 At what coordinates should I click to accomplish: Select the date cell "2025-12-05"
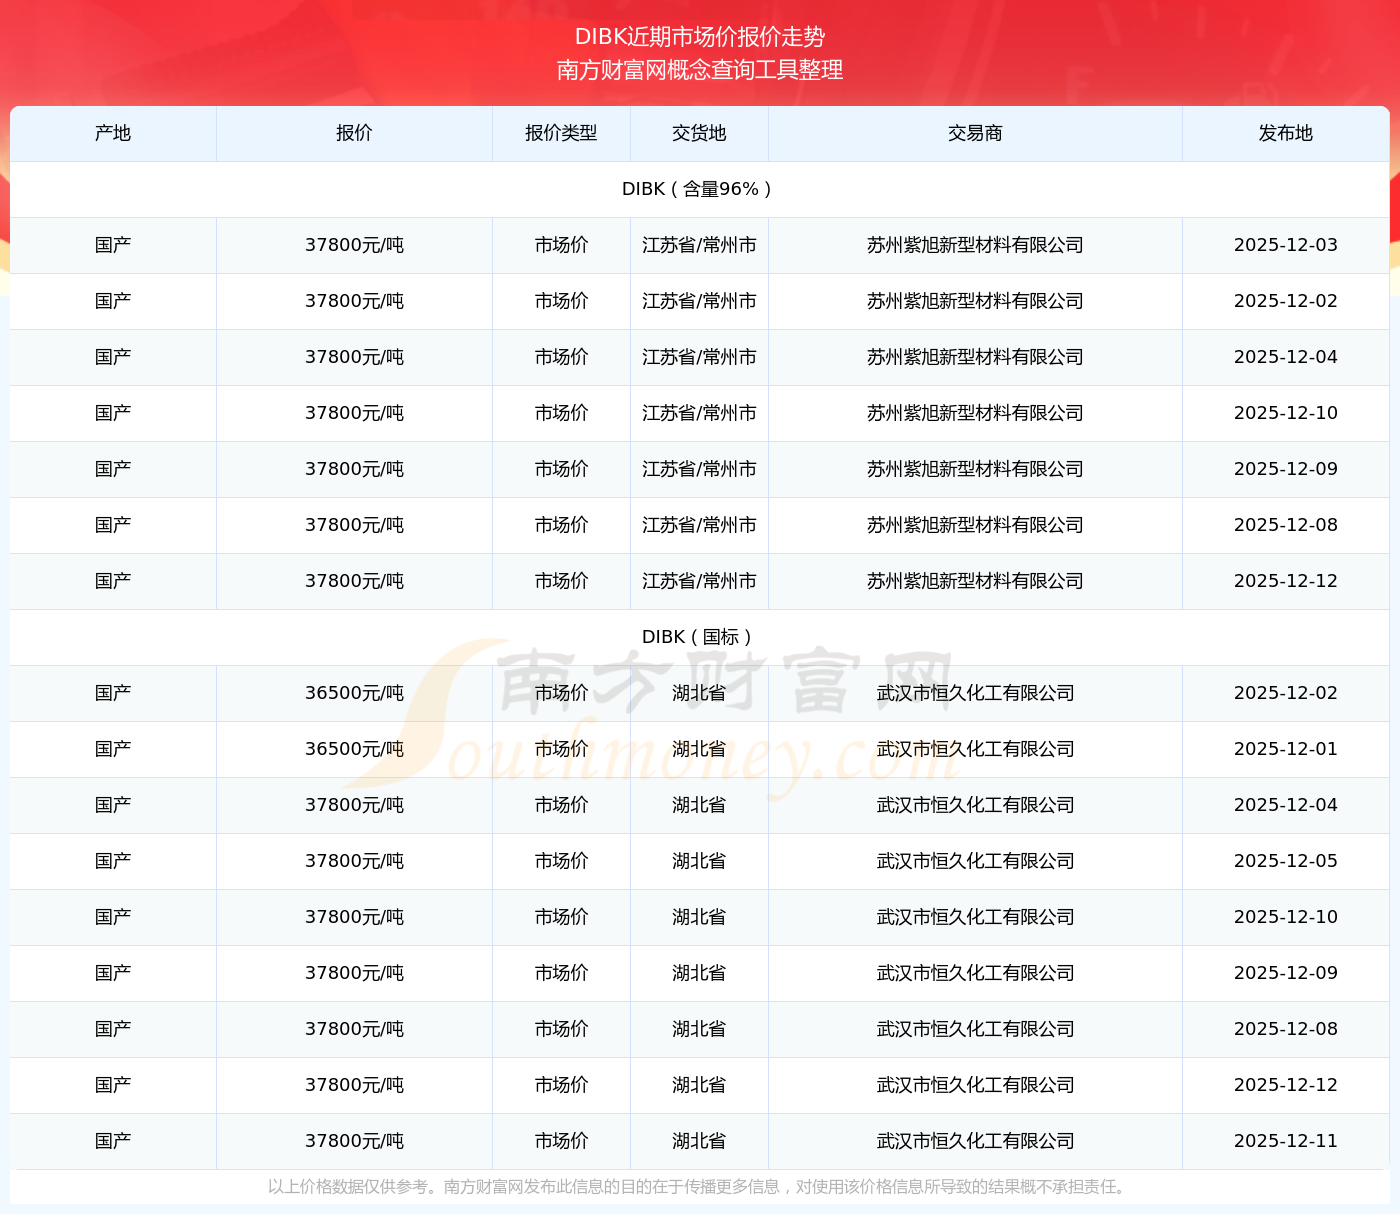(x=1286, y=861)
